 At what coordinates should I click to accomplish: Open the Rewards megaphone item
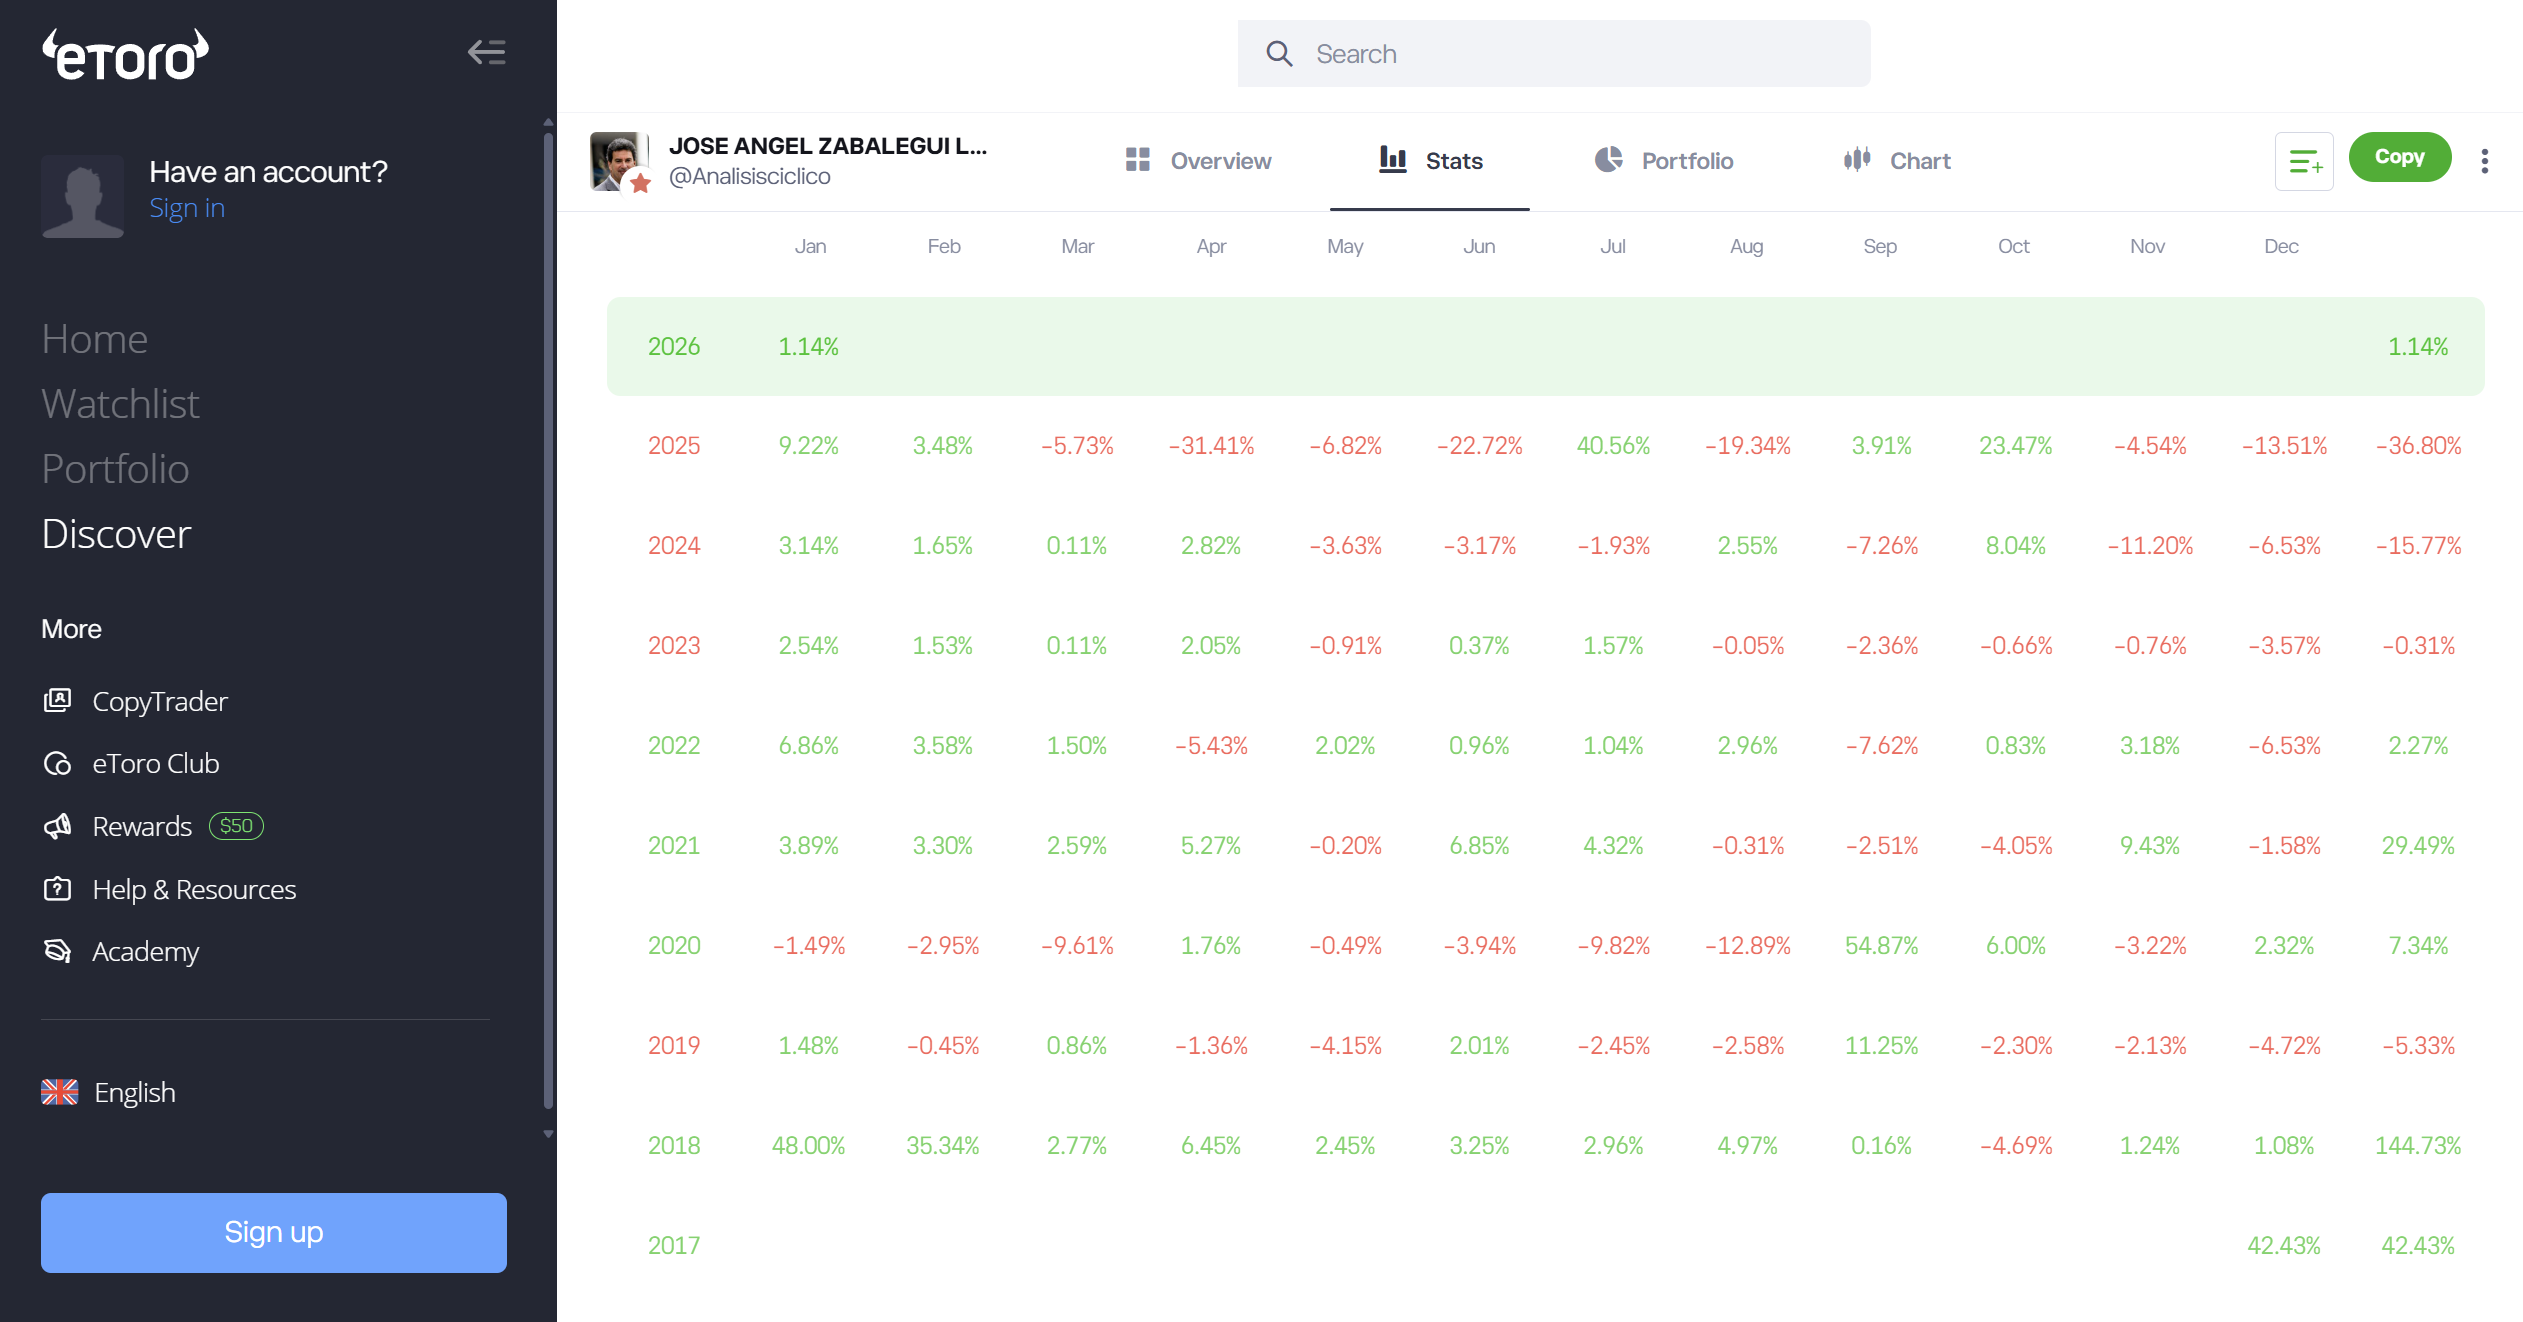tap(141, 826)
